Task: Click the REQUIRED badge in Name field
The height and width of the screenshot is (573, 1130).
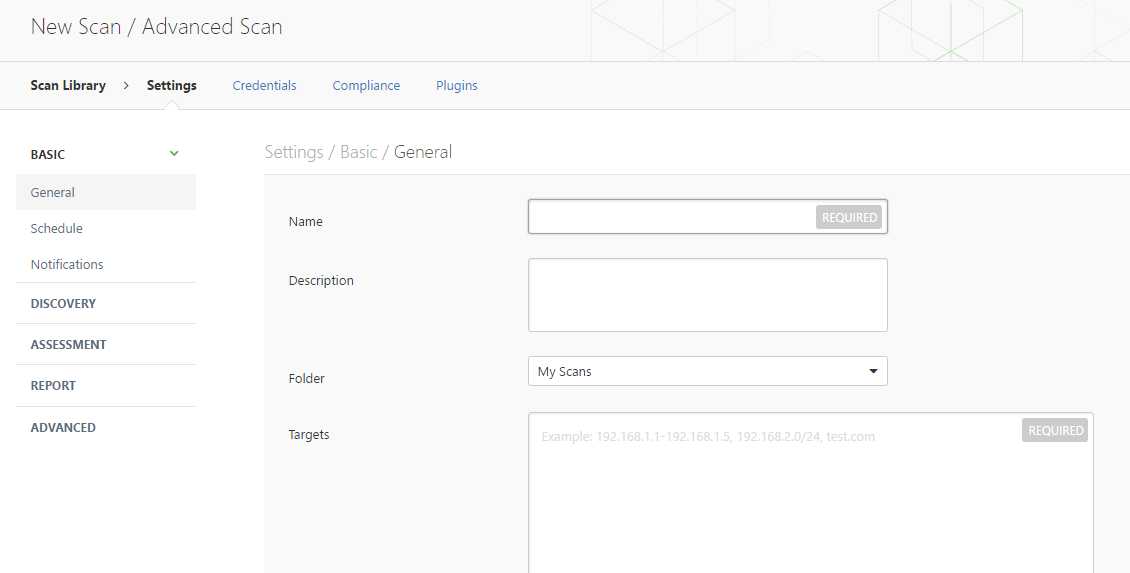Action: coord(849,217)
